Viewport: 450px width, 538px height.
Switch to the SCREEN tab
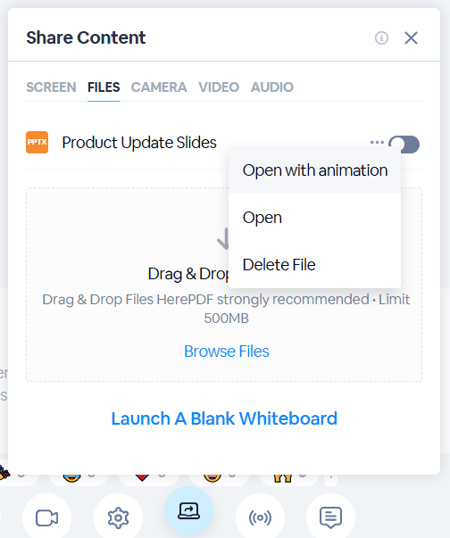click(x=51, y=87)
